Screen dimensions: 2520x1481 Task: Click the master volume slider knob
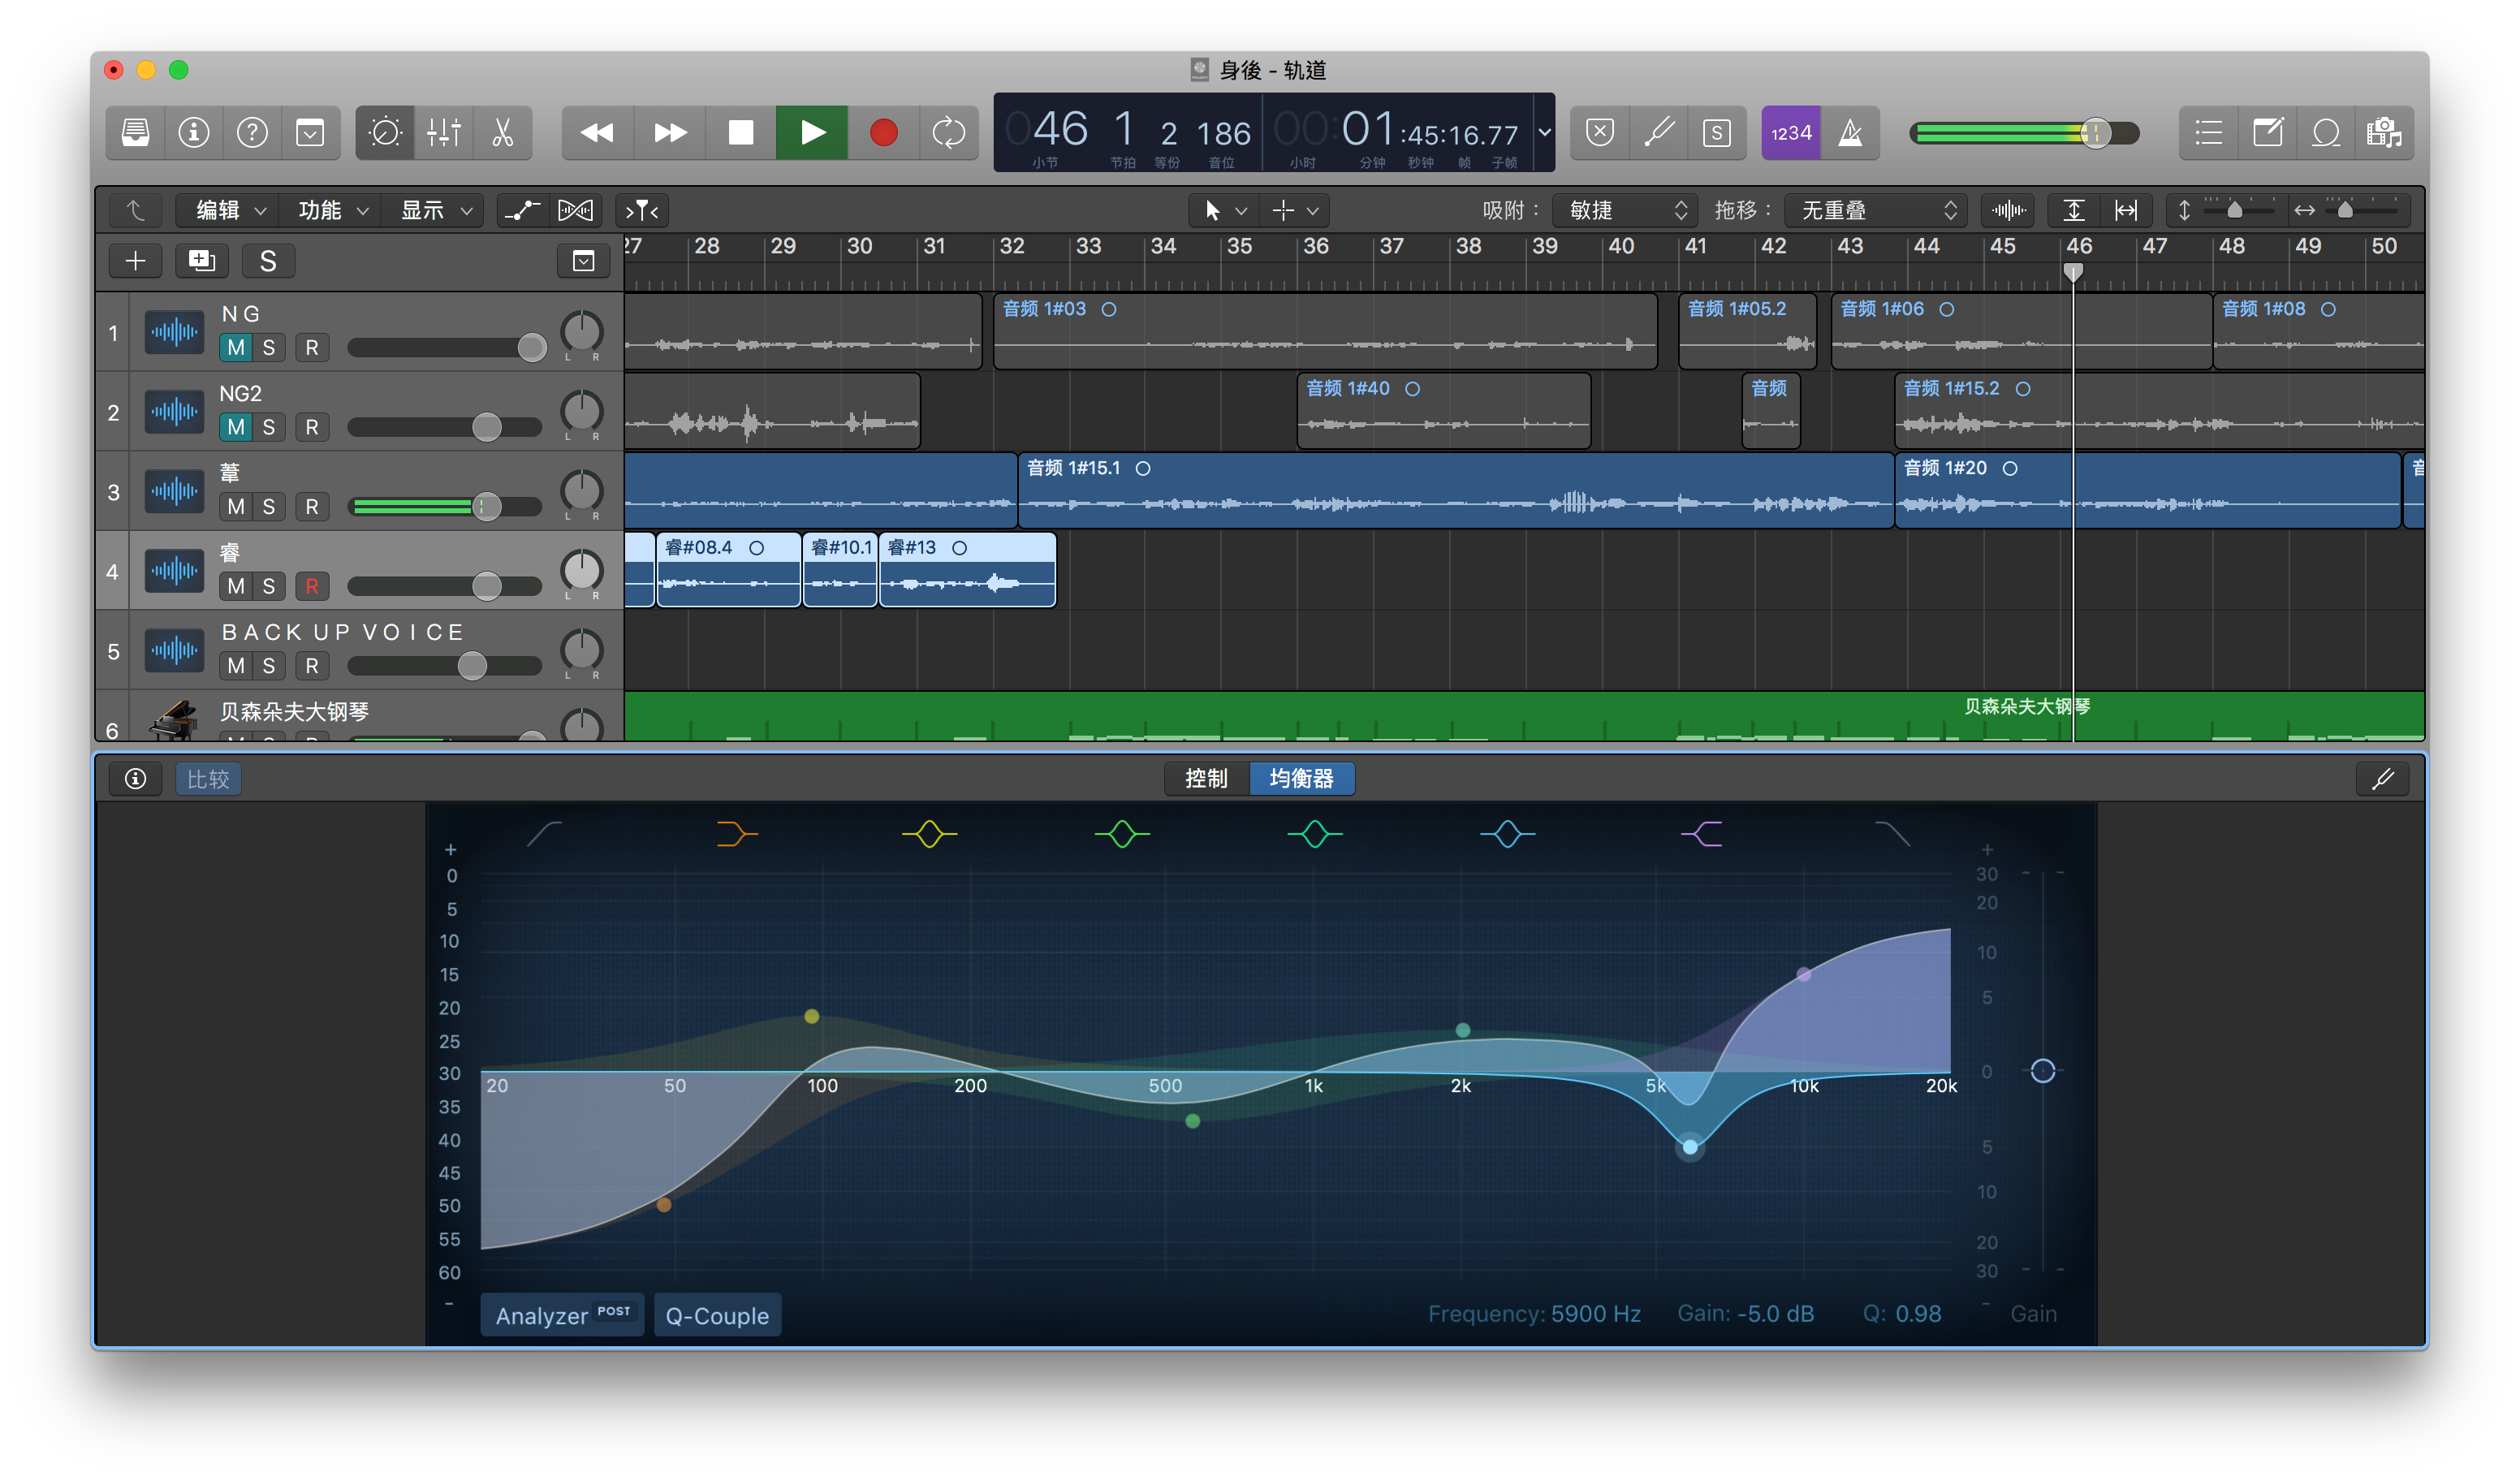[x=2095, y=133]
